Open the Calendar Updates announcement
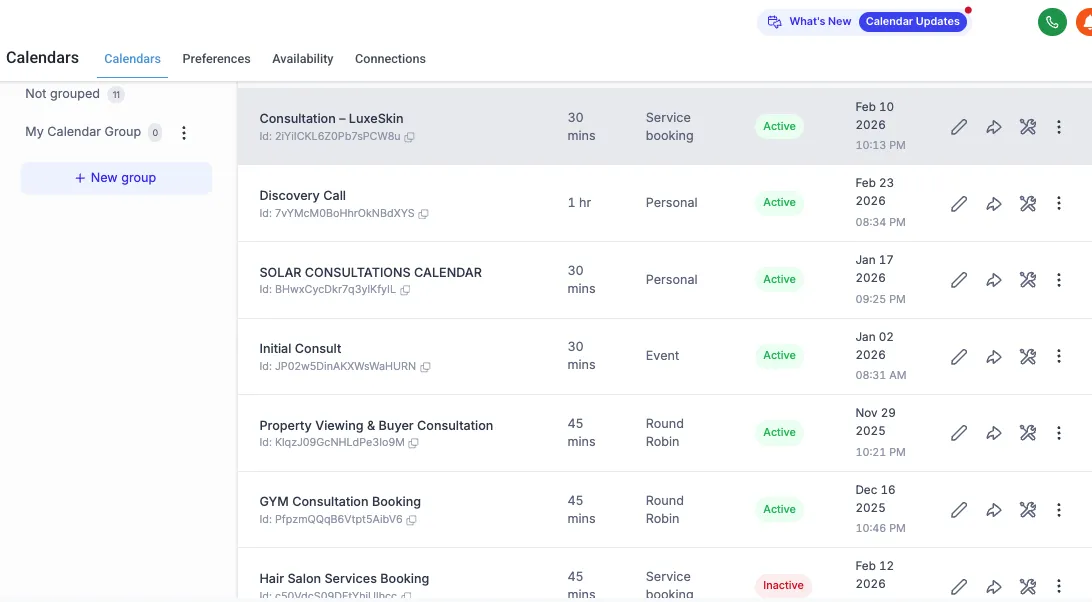The image size is (1092, 602). pos(912,22)
